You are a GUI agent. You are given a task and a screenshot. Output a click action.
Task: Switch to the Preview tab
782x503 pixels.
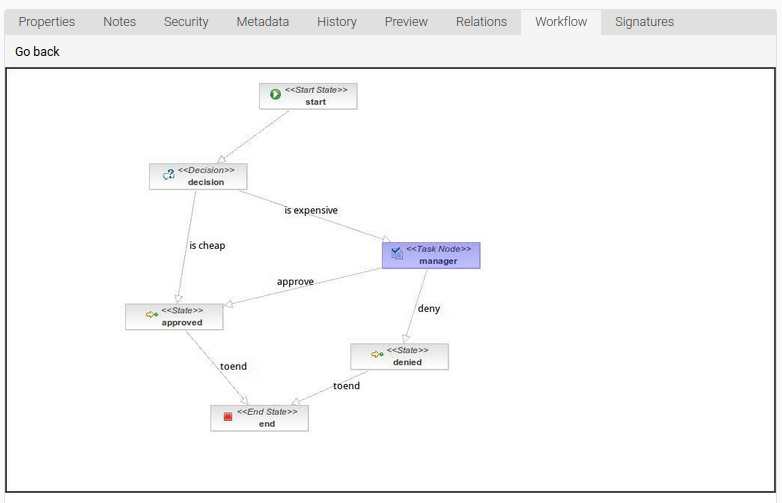pyautogui.click(x=406, y=21)
